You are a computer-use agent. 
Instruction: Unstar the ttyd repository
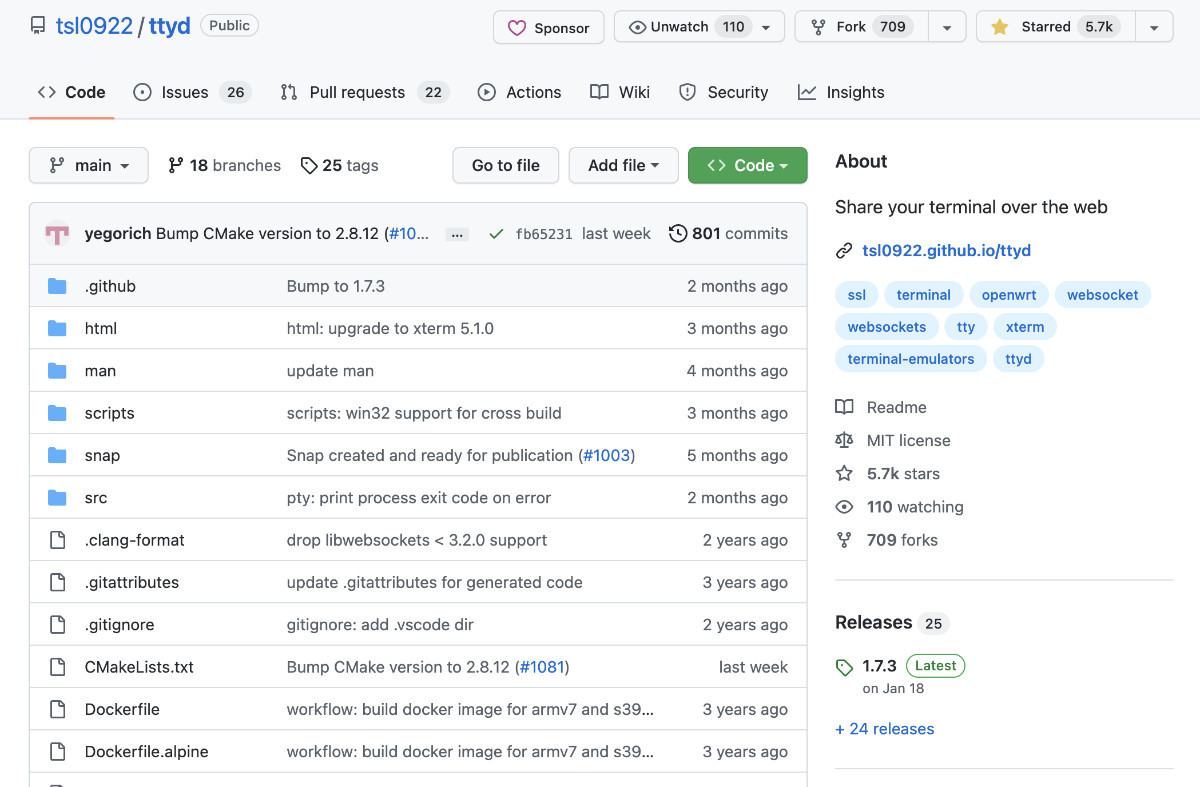click(1051, 27)
